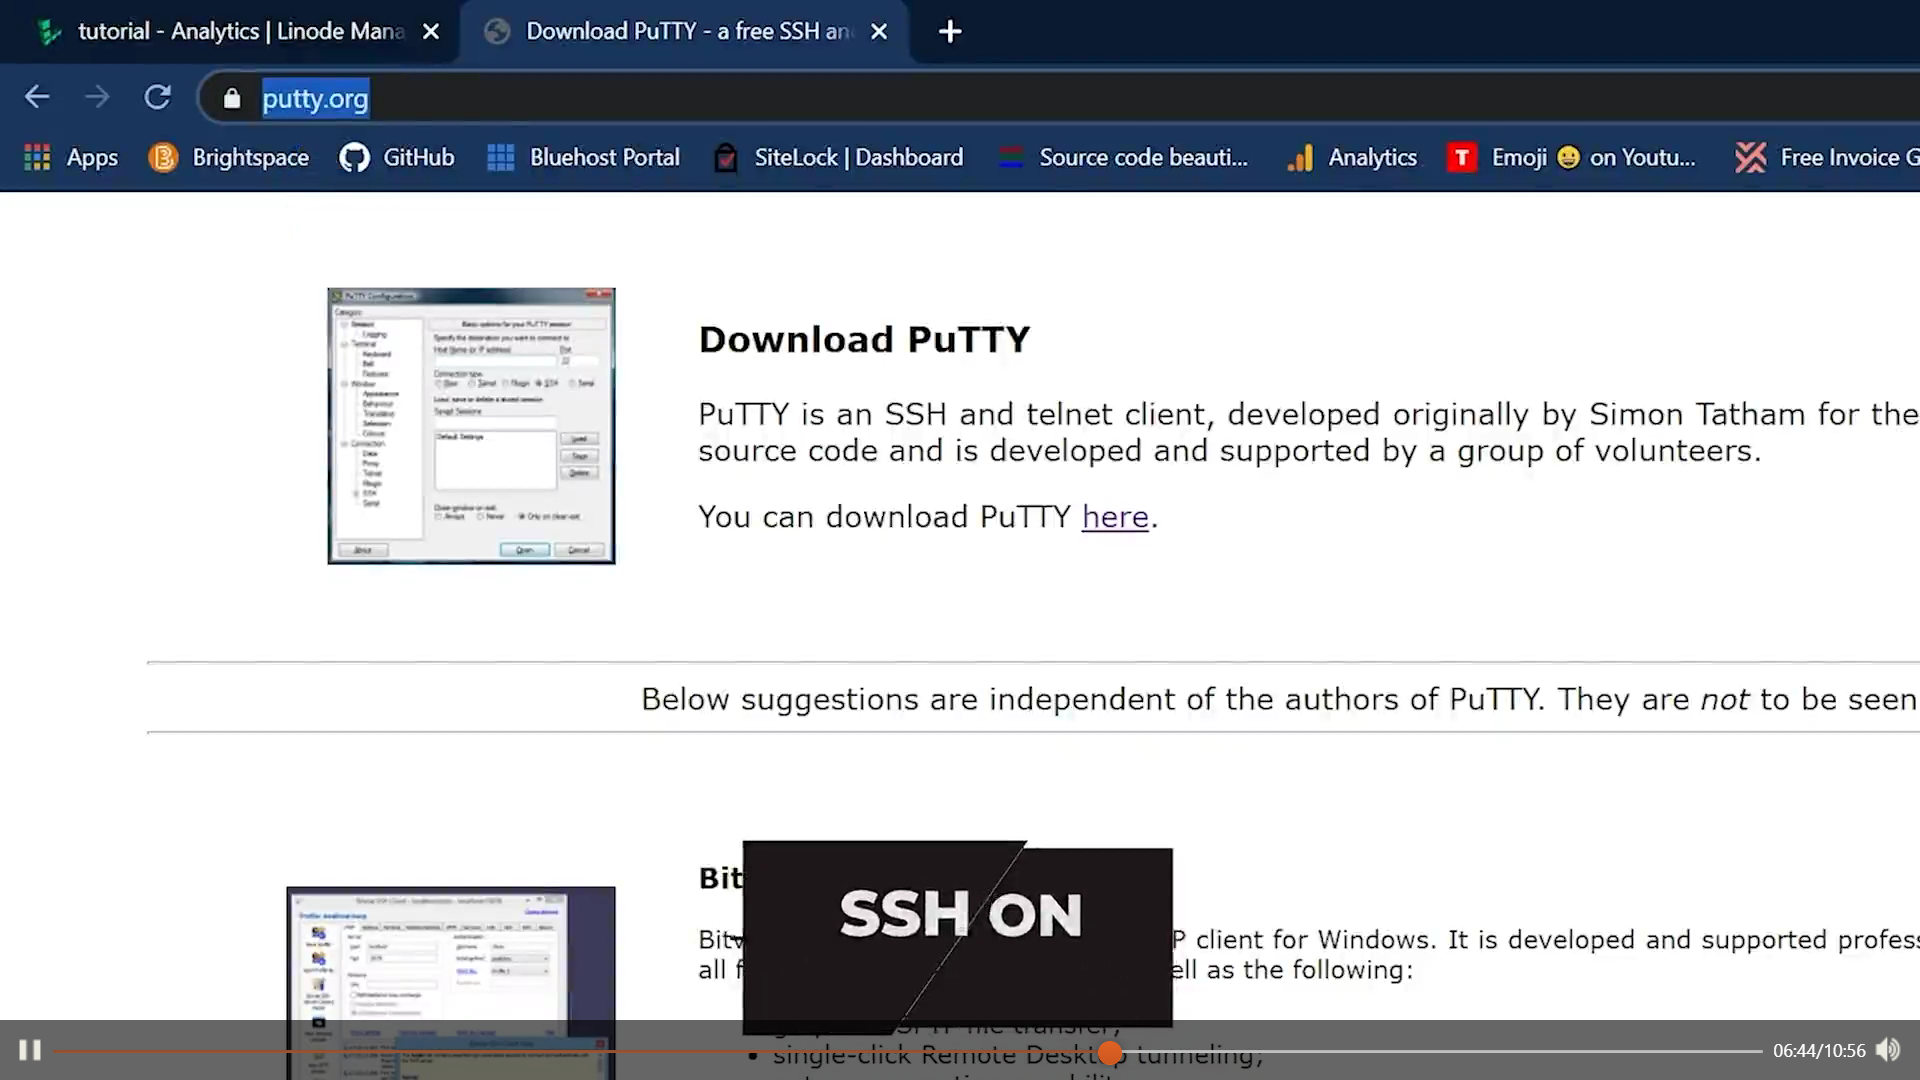The image size is (1920, 1080).
Task: Mute the video with the speaker icon
Action: [1887, 1050]
